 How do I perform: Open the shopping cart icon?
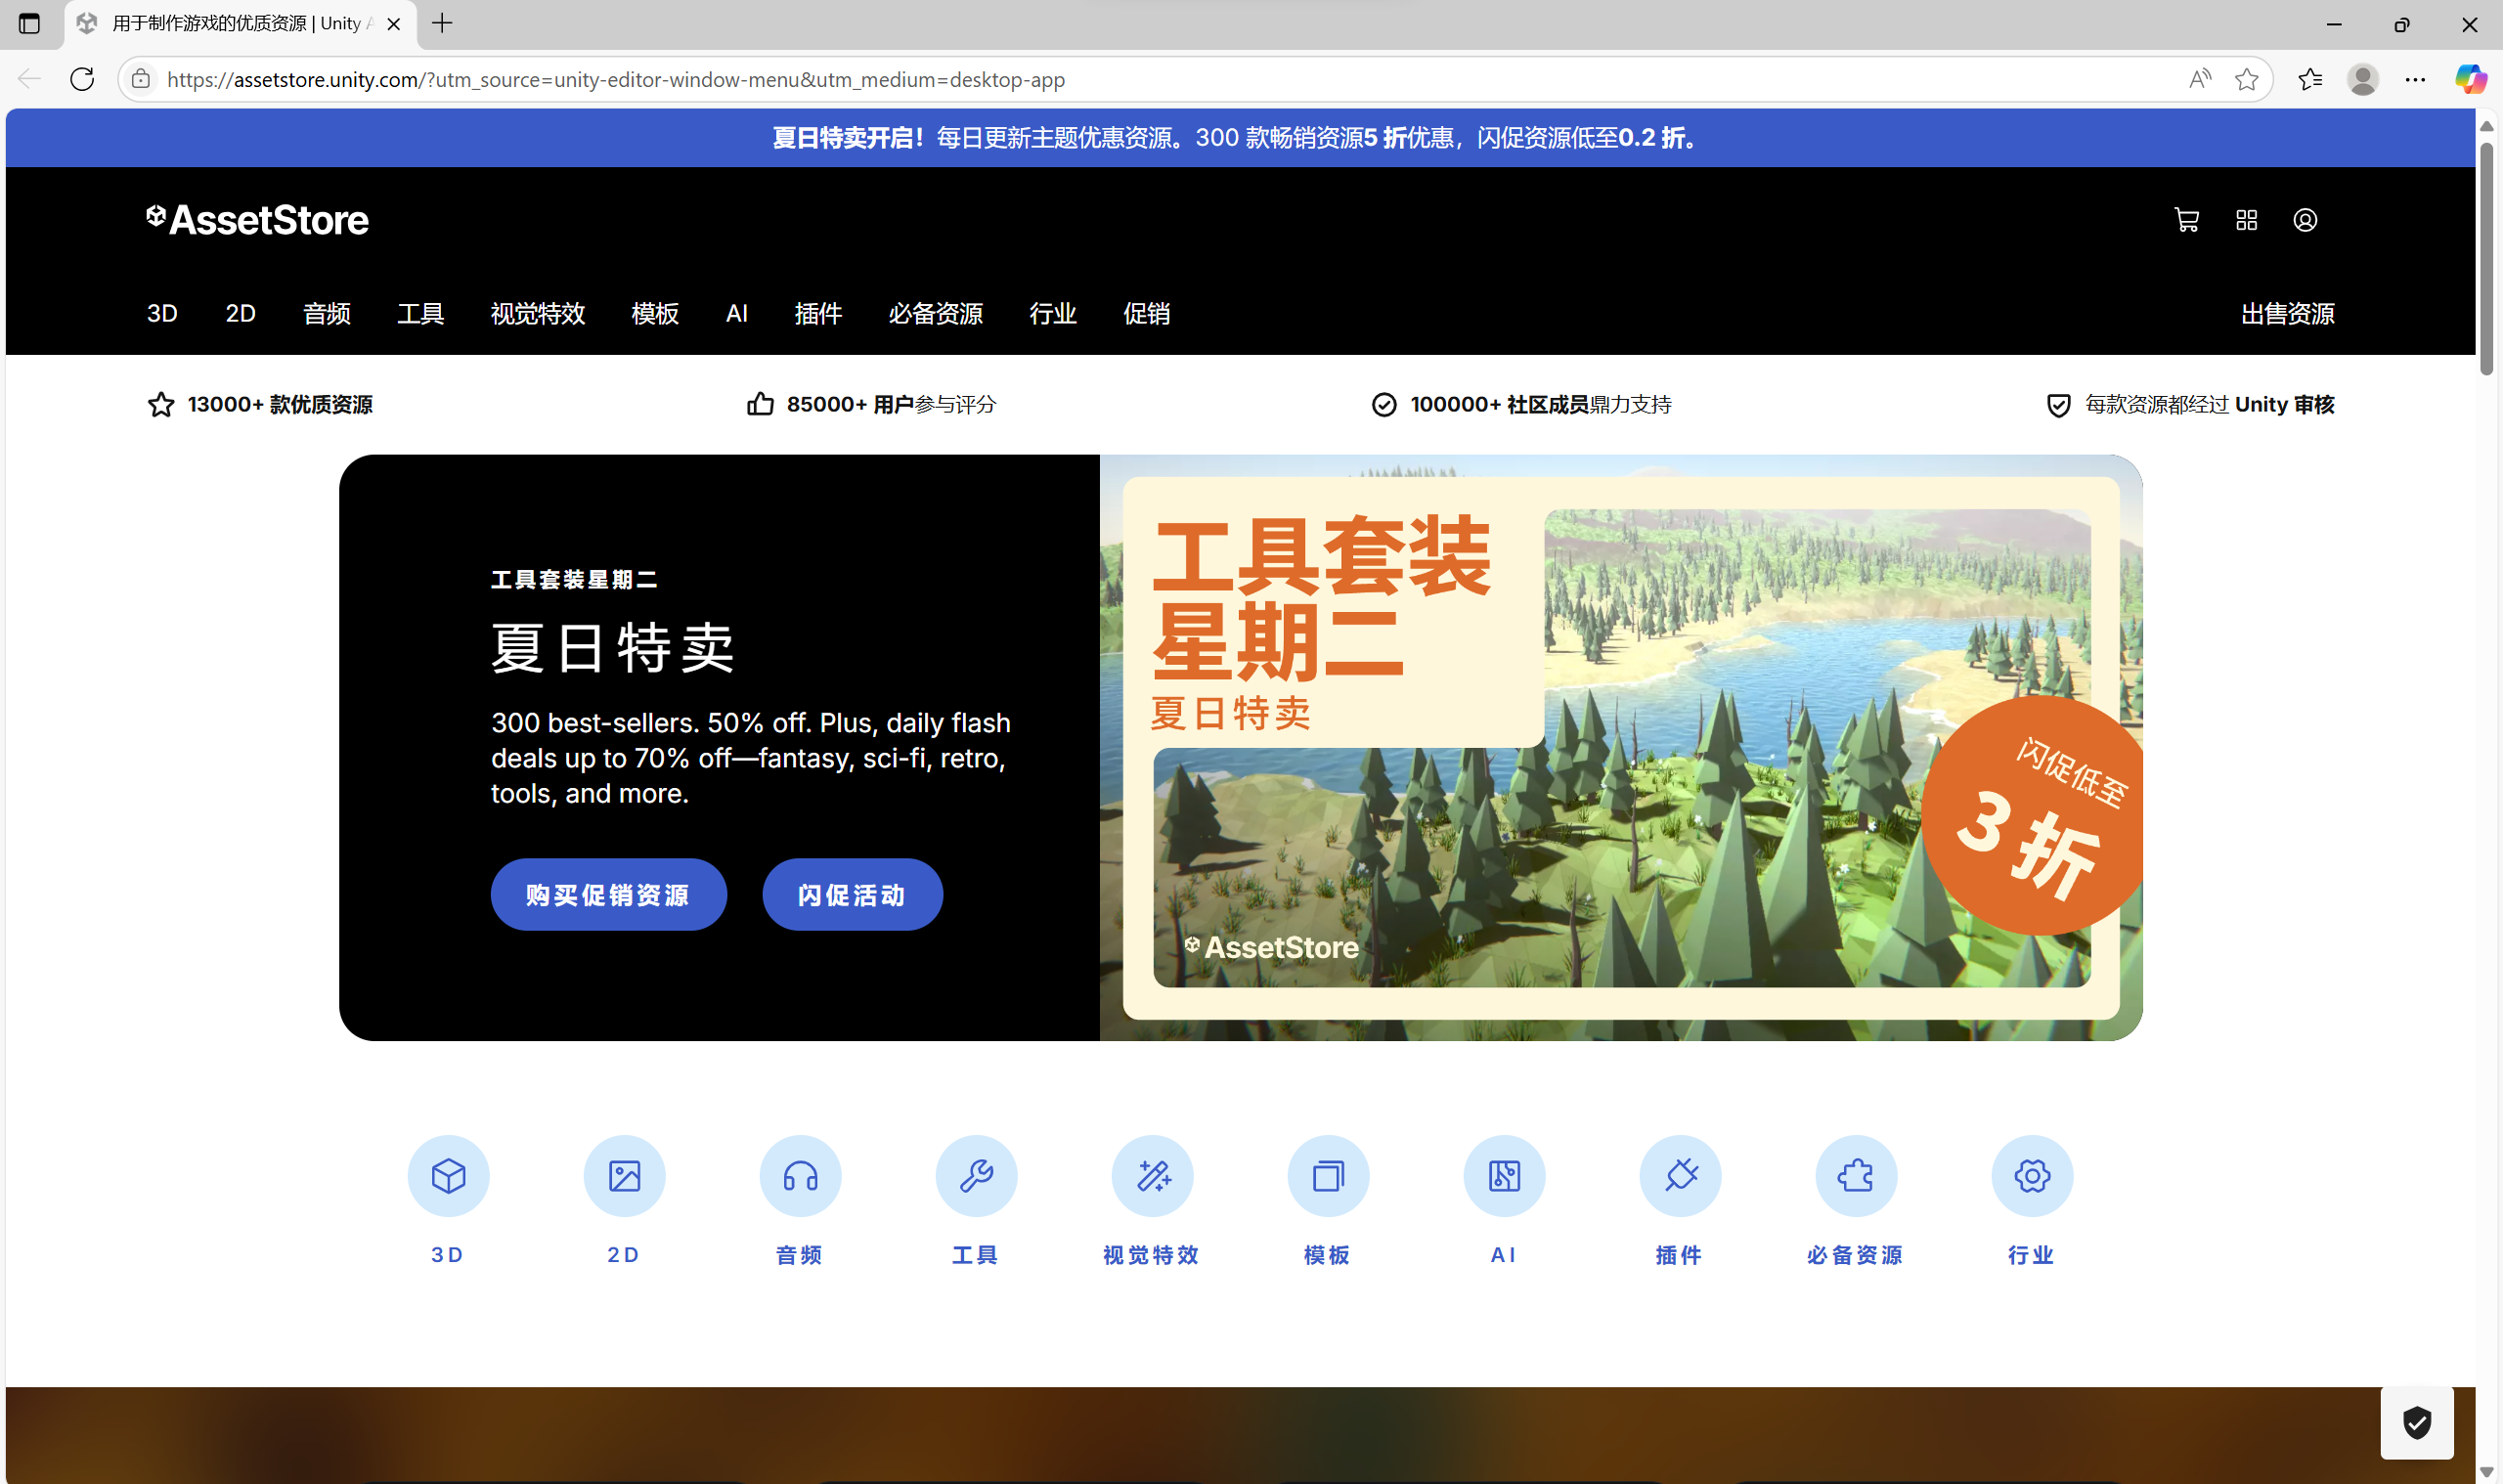2186,220
